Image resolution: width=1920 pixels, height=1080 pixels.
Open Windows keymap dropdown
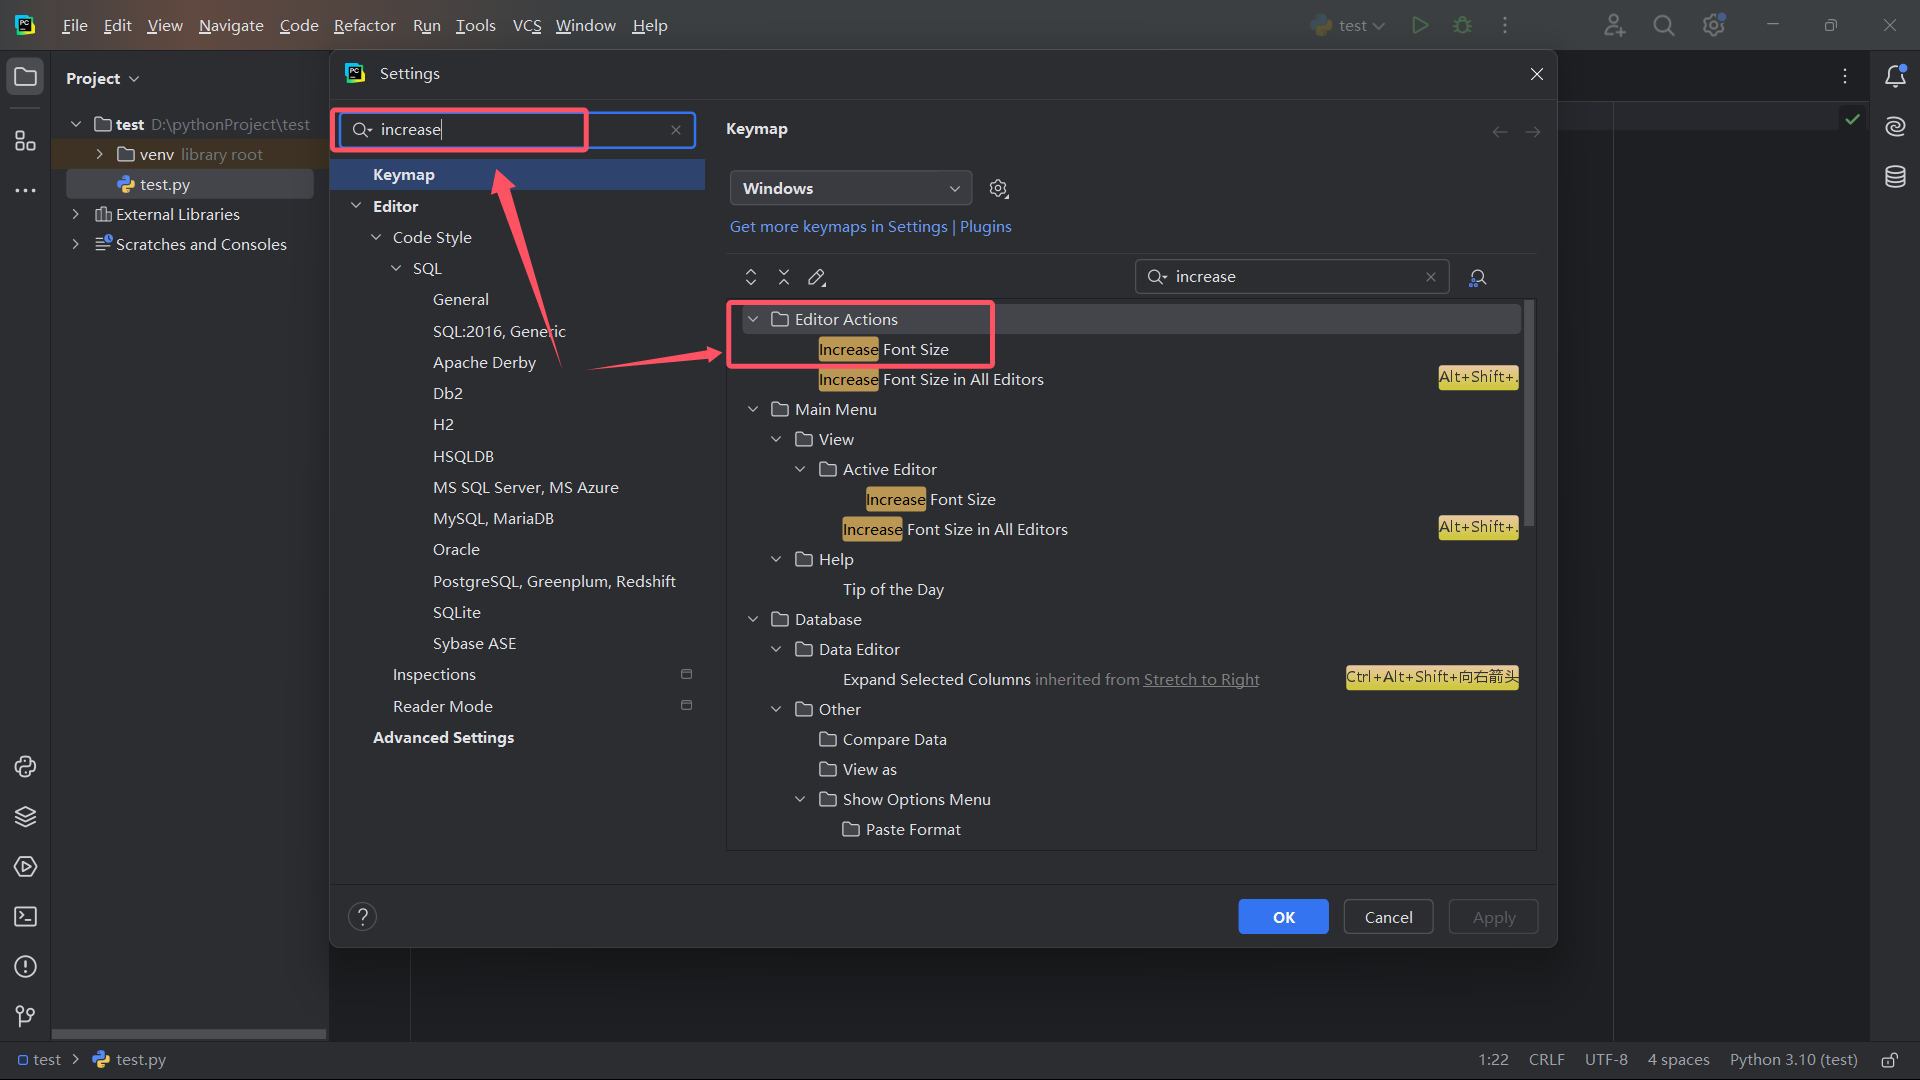pyautogui.click(x=850, y=189)
